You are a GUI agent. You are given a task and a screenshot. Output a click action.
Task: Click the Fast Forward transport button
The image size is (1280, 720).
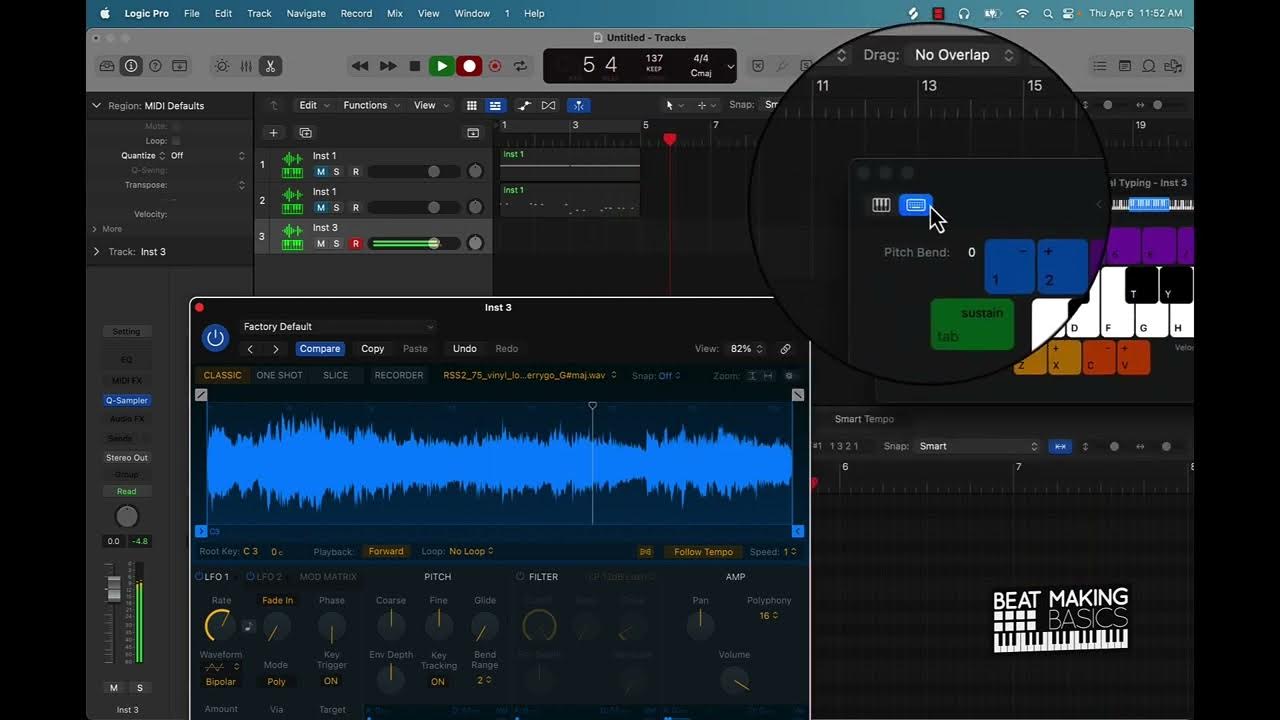coord(388,66)
